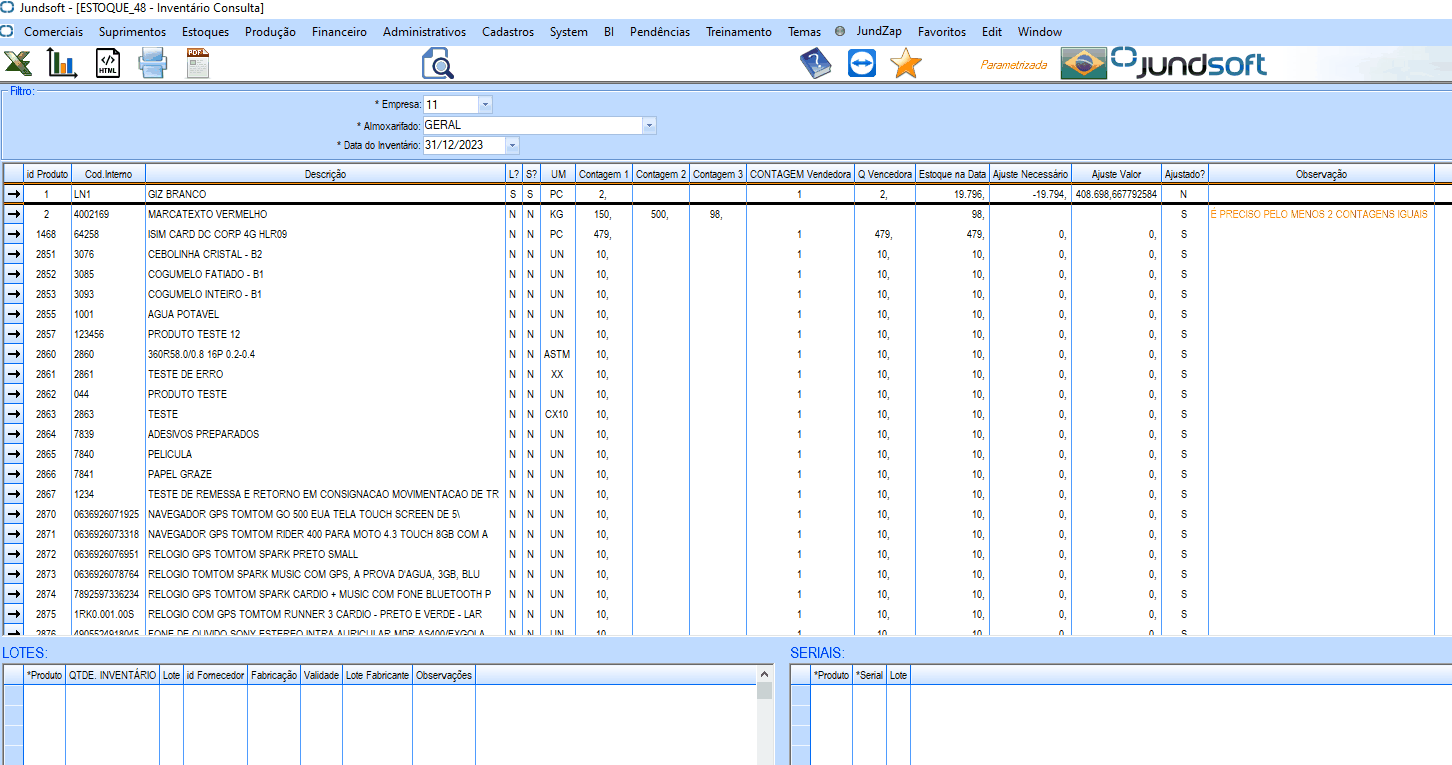This screenshot has width=1452, height=765.
Task: Open the Suprimentos menu
Action: pyautogui.click(x=132, y=31)
